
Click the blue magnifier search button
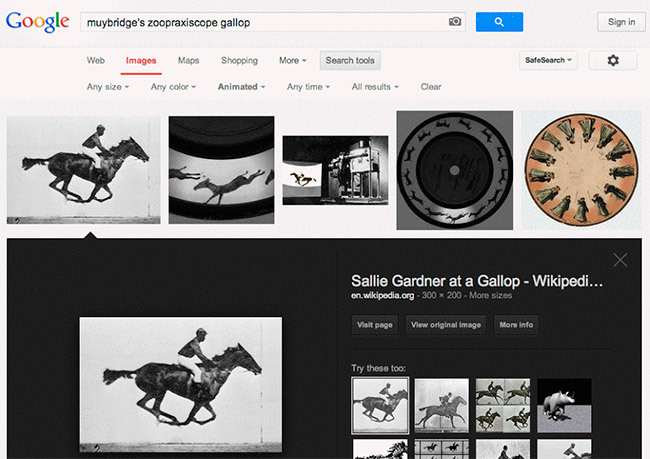499,22
